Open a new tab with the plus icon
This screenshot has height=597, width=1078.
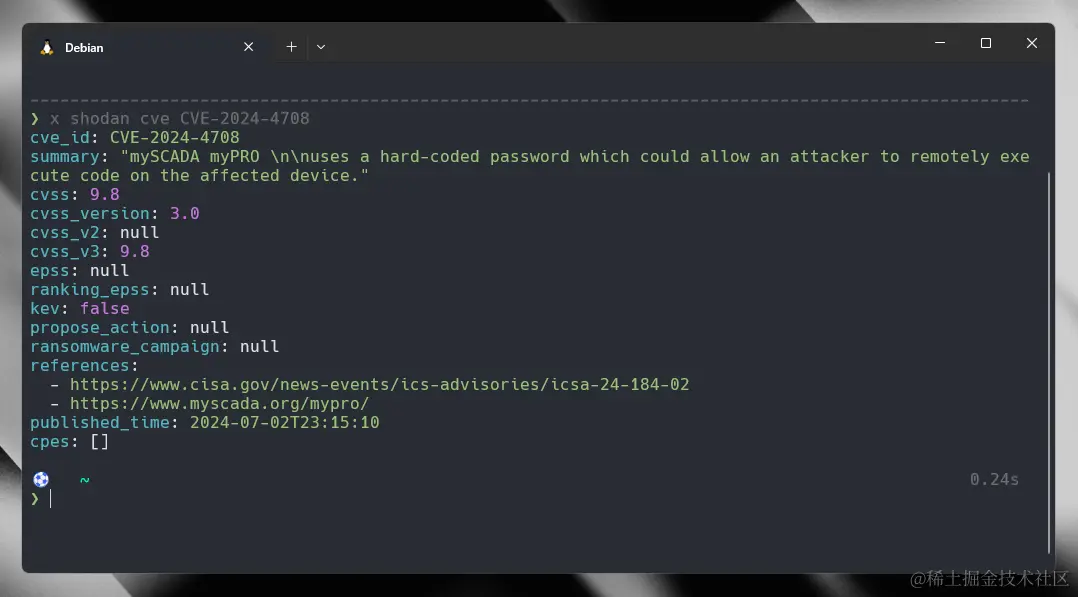pos(291,46)
